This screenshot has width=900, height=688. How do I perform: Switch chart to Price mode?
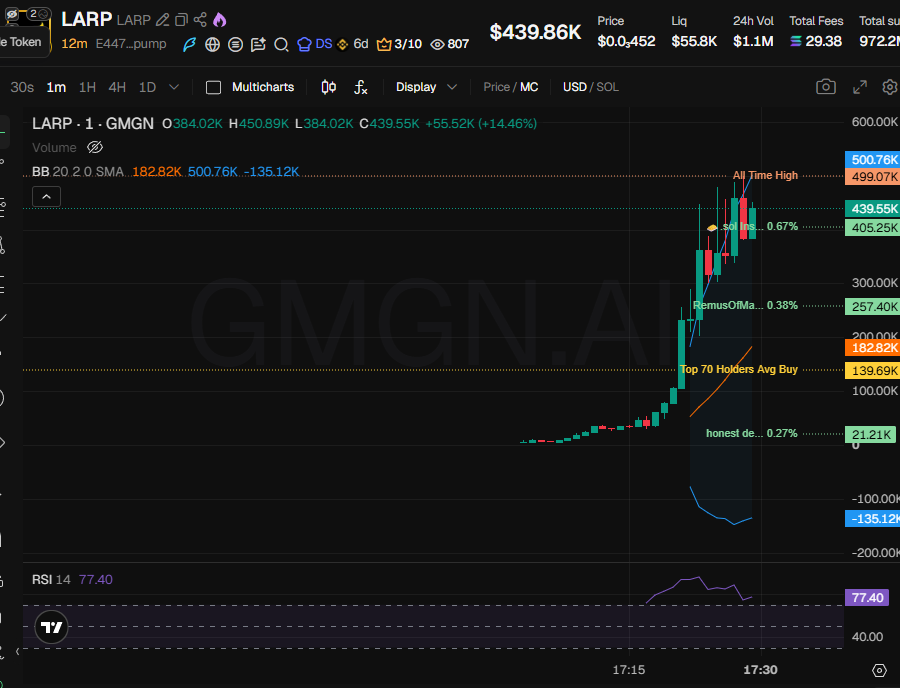(x=496, y=87)
